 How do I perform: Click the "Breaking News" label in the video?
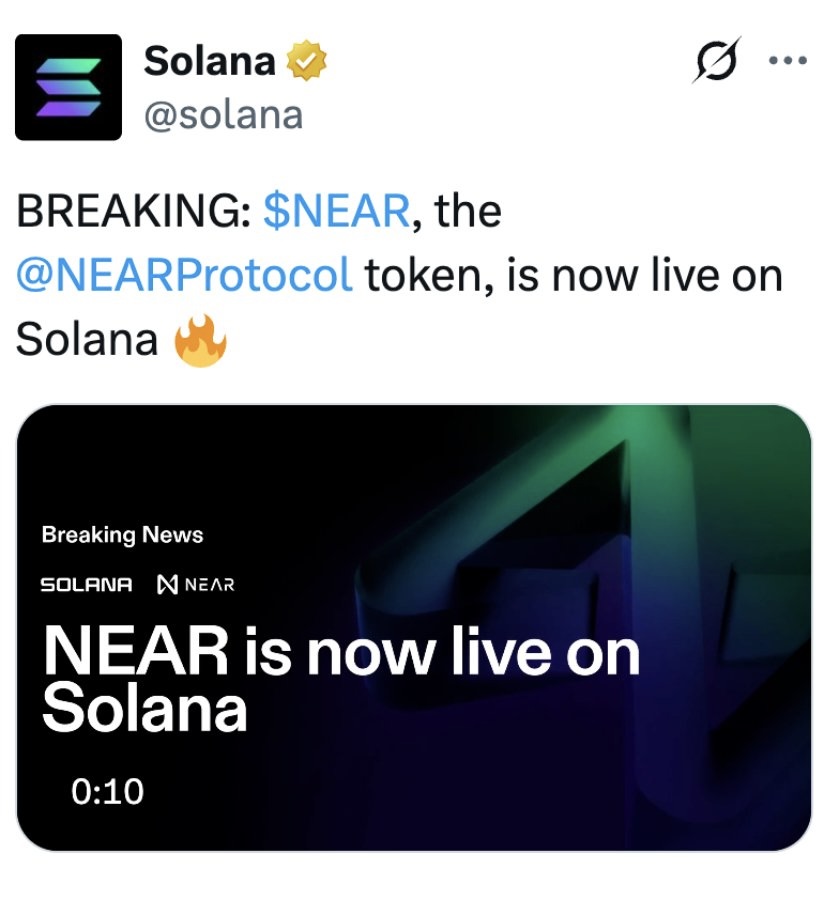(122, 535)
